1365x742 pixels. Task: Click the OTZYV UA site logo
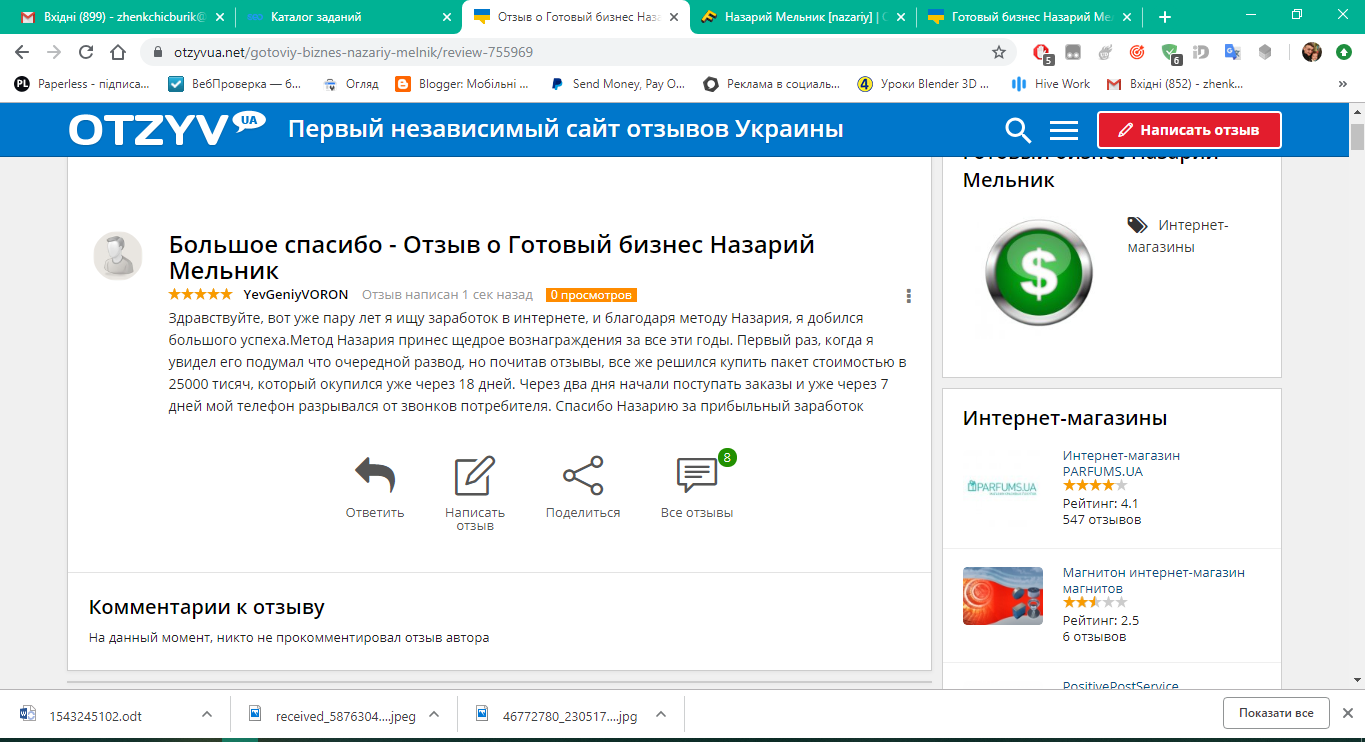pos(167,129)
